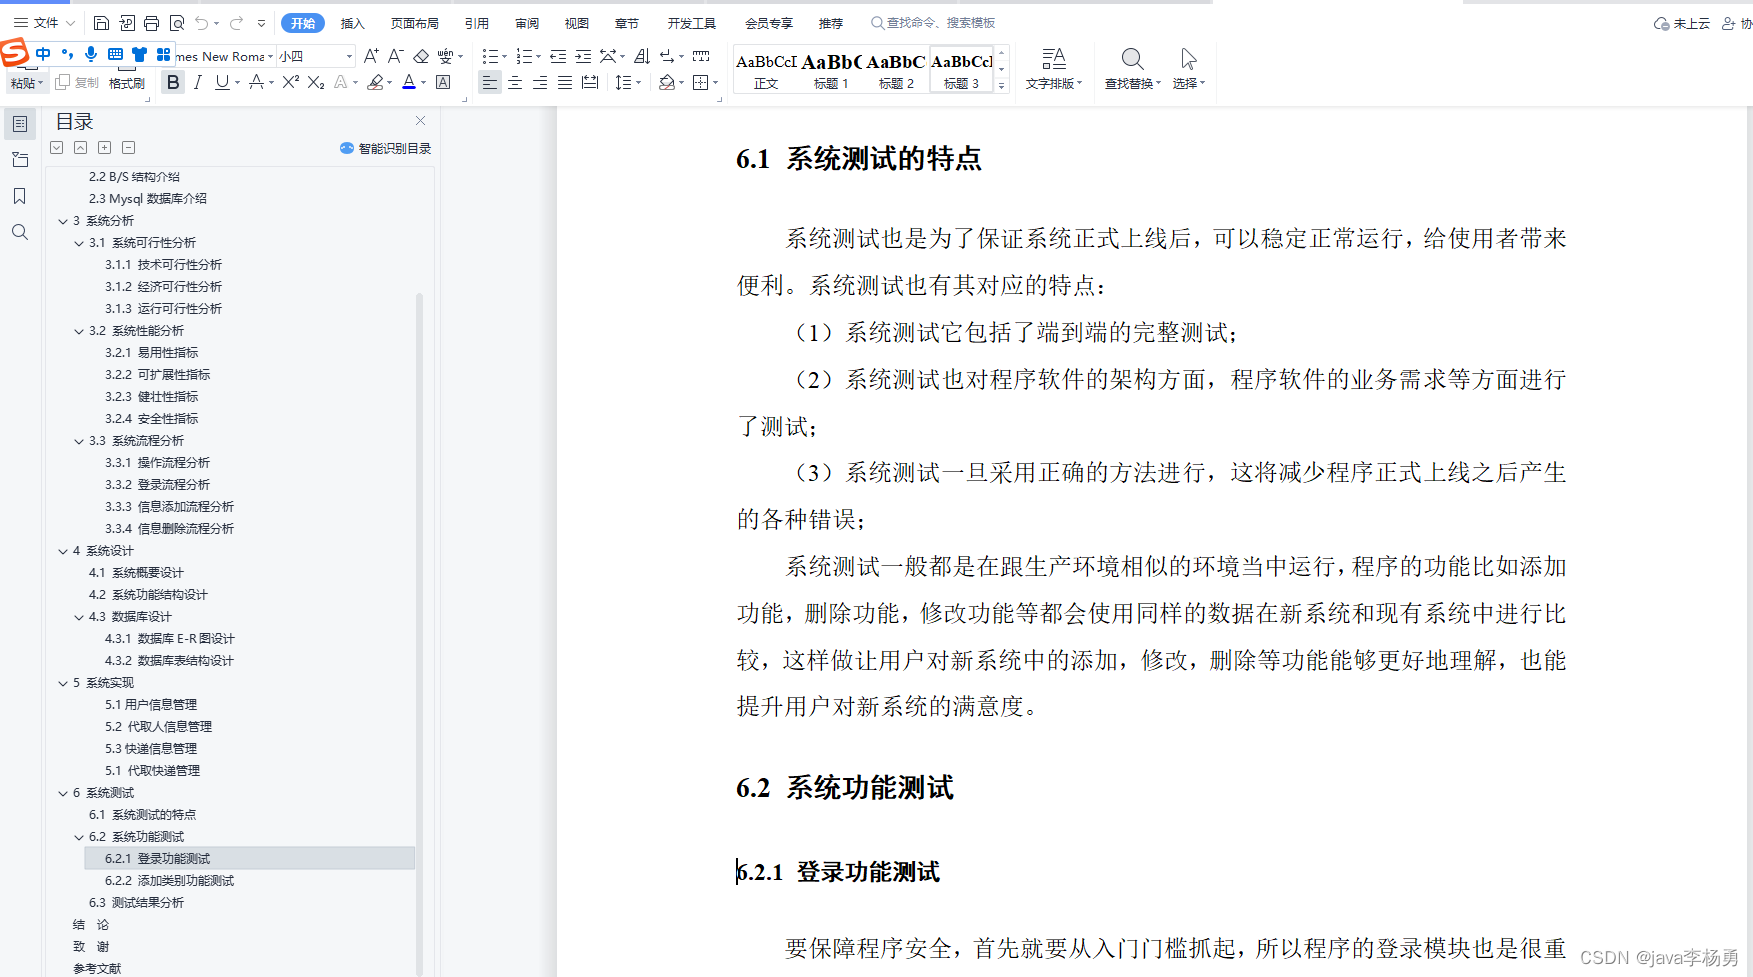
Task: Toggle Subscript X₂
Action: (x=316, y=83)
